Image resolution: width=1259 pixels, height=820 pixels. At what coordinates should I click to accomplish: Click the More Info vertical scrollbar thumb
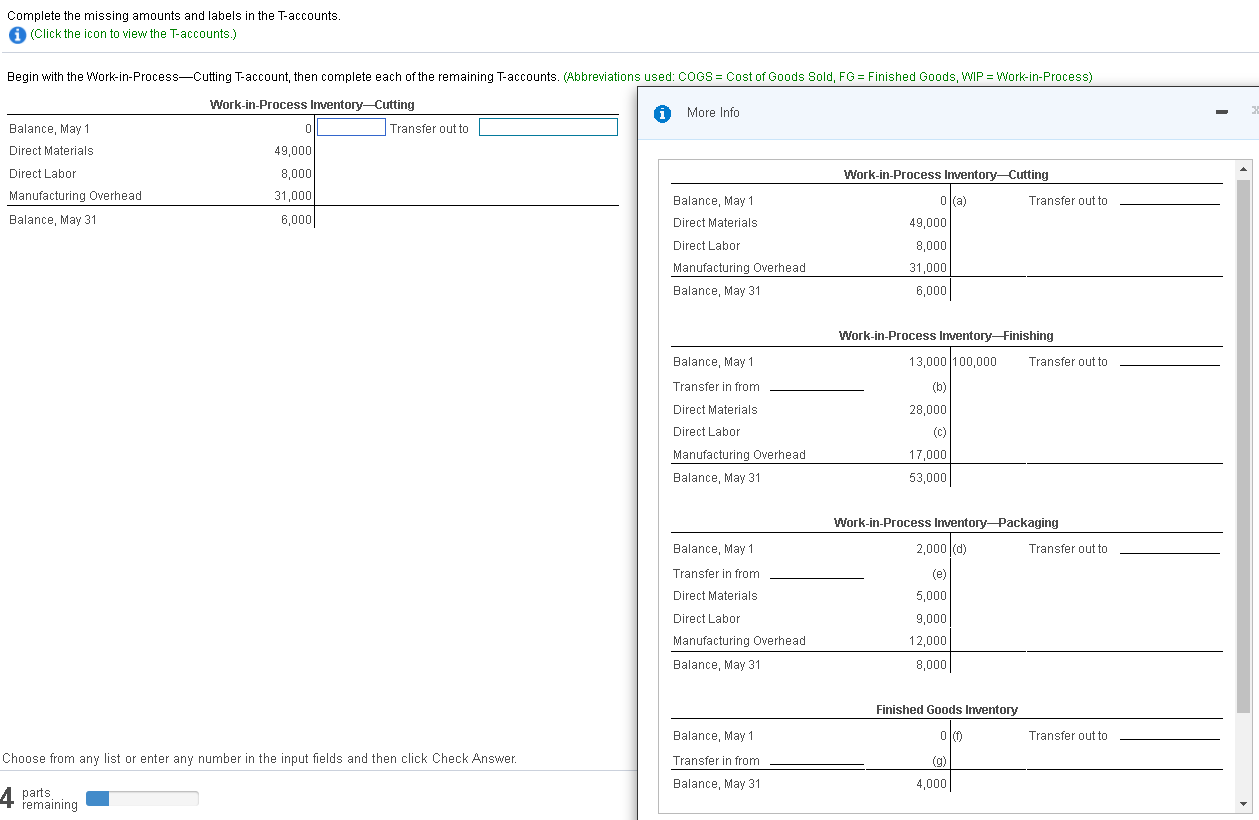[1244, 445]
